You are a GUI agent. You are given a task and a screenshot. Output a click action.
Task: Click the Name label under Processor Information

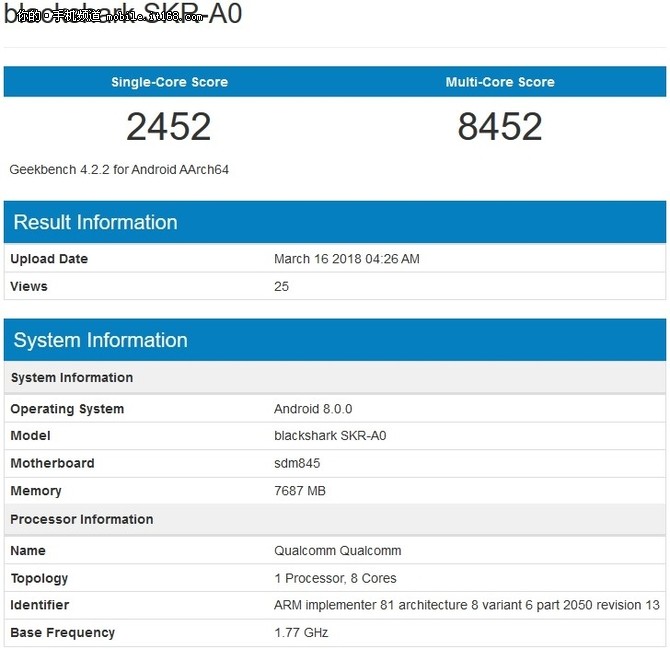point(28,550)
